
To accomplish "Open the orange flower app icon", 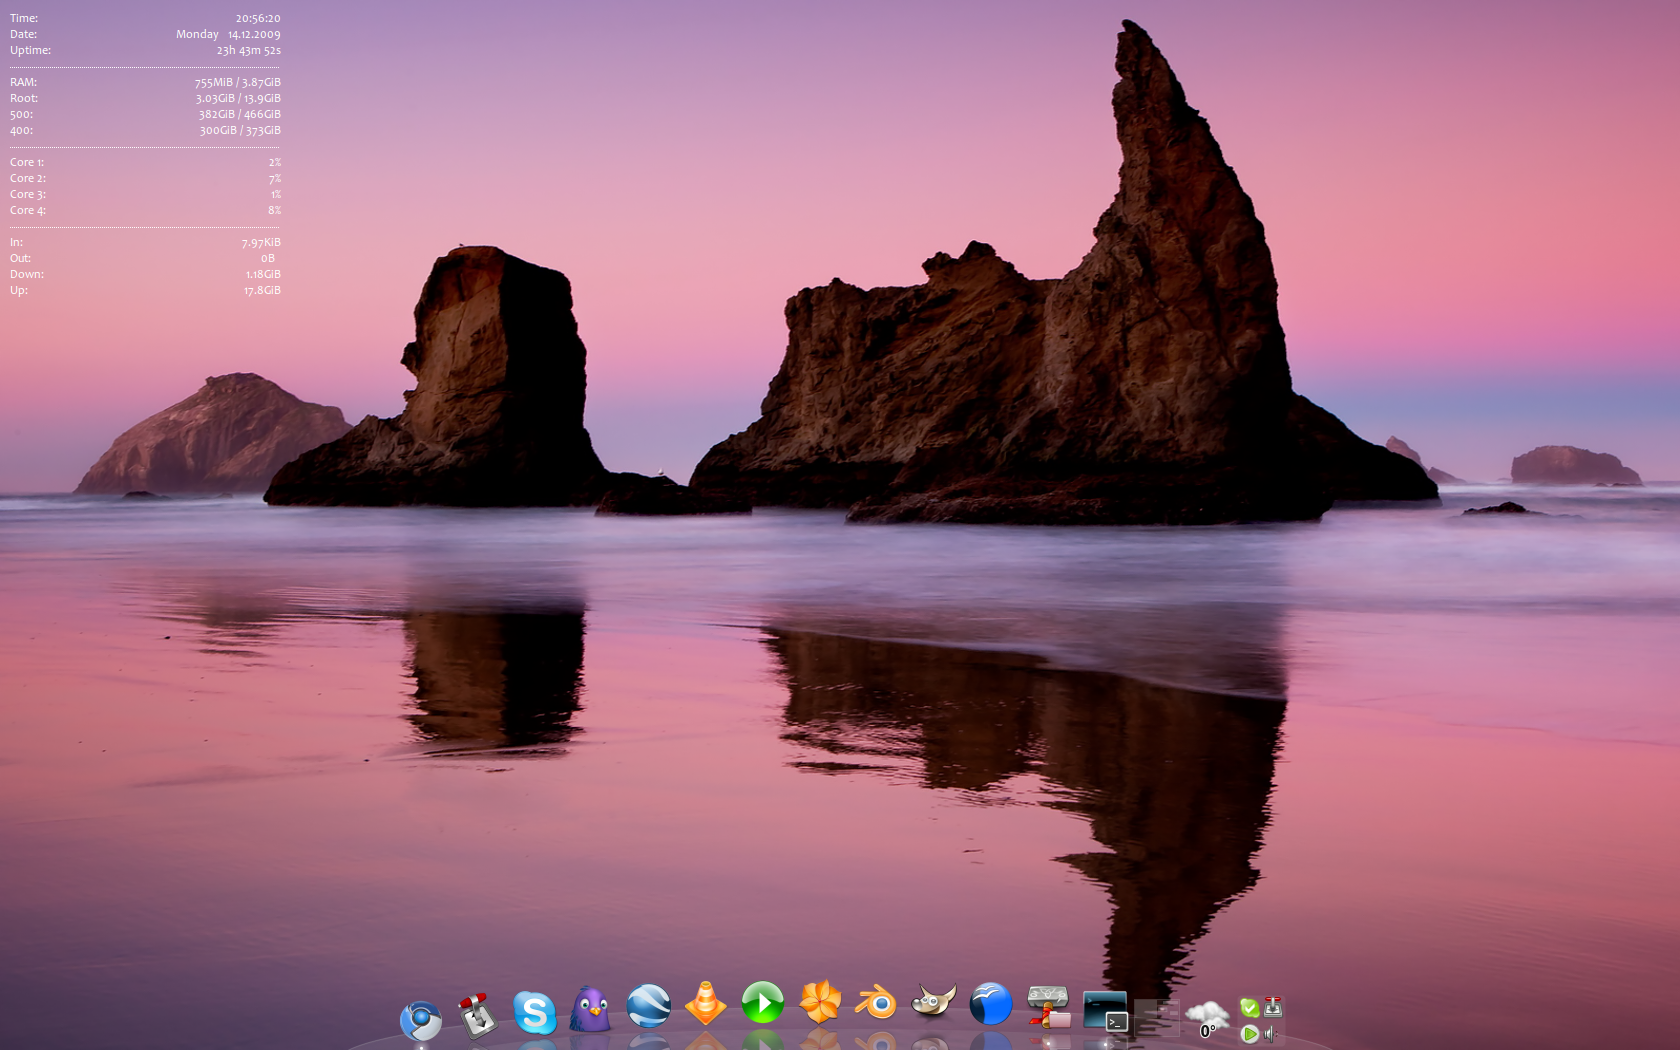I will pos(820,1002).
